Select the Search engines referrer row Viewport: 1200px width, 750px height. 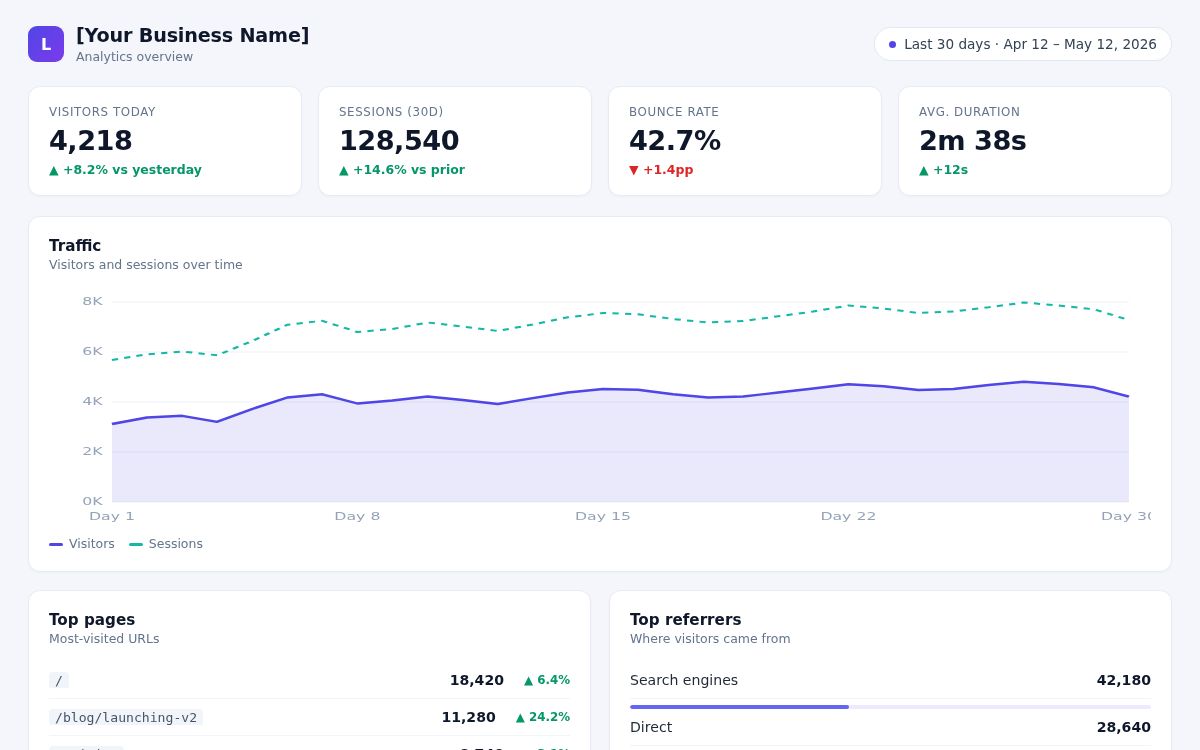point(890,680)
